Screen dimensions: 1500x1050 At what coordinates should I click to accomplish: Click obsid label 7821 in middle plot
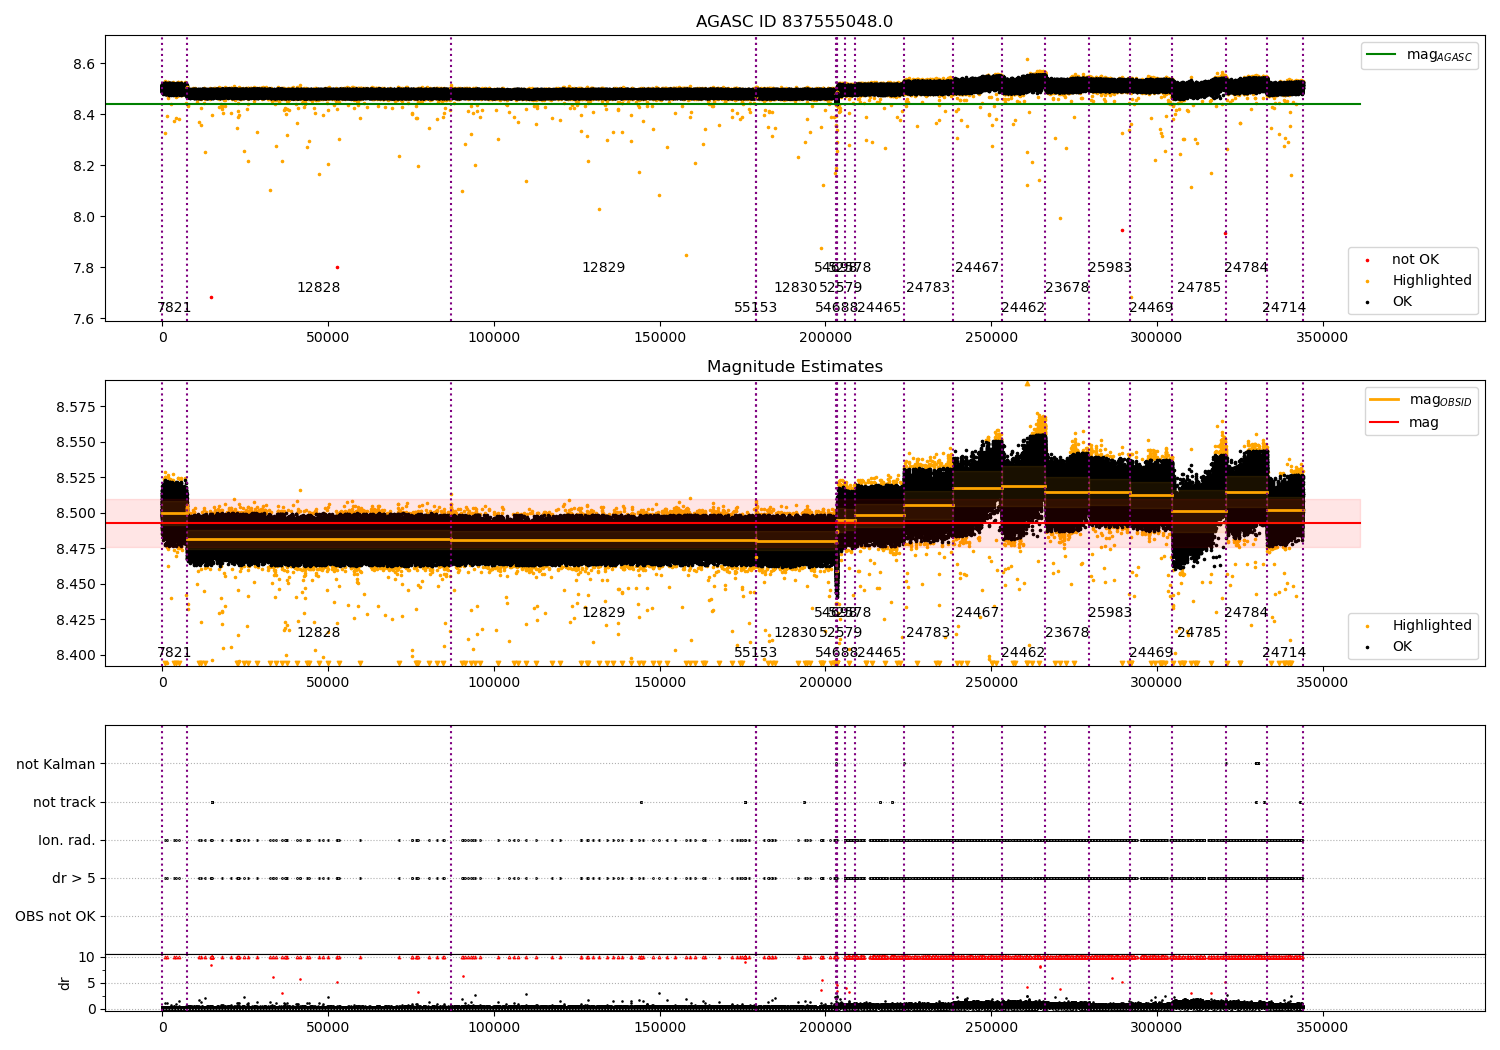174,653
